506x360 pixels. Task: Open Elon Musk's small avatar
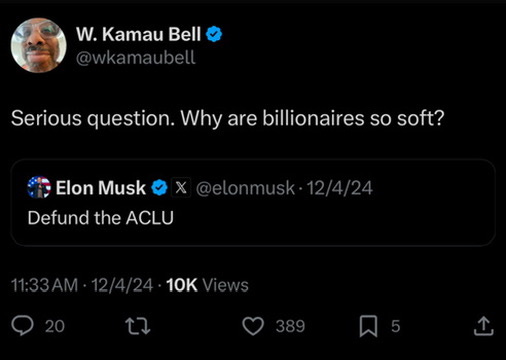(39, 187)
